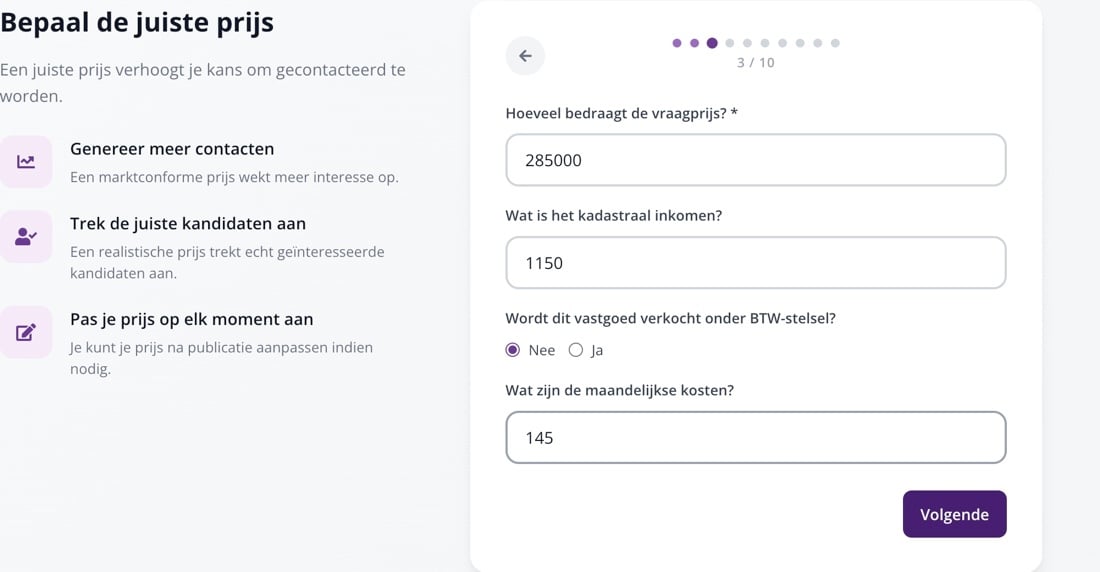This screenshot has height=572, width=1100.
Task: Click the Genereer meer contacten heading
Action: click(172, 149)
